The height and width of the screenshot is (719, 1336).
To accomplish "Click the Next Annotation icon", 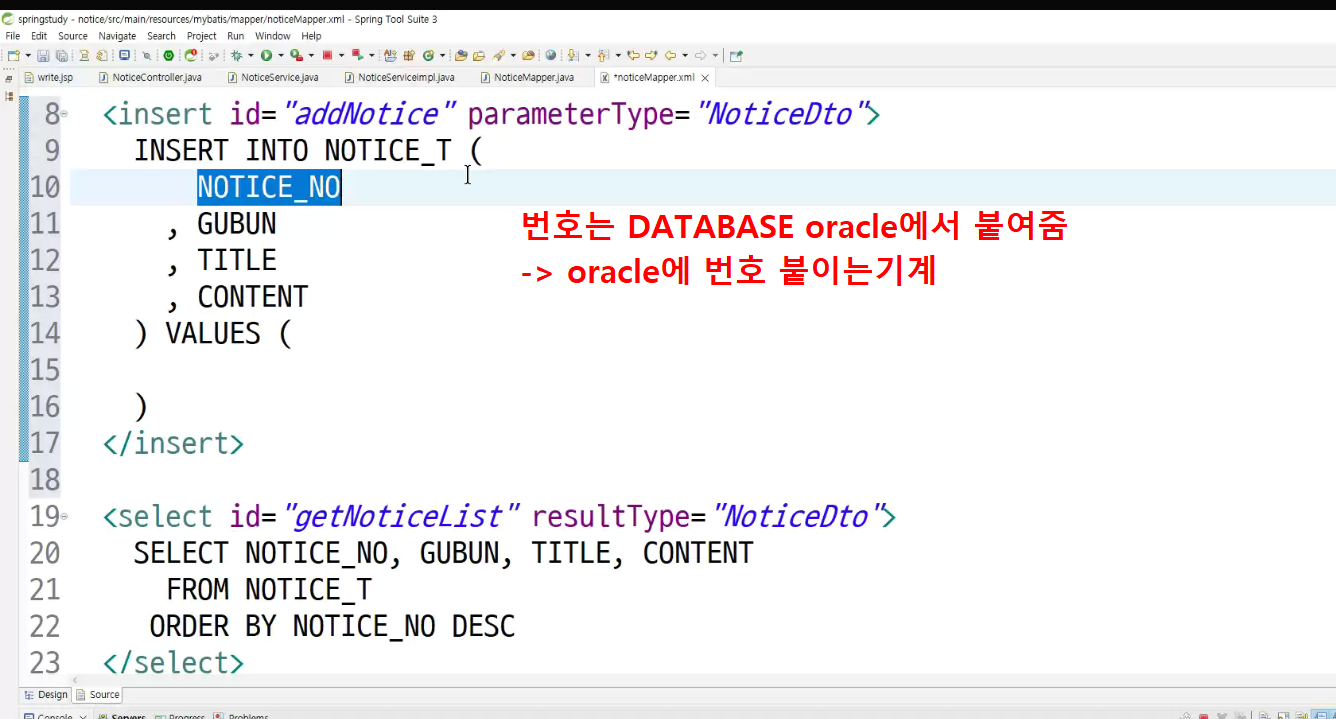I will (x=572, y=55).
